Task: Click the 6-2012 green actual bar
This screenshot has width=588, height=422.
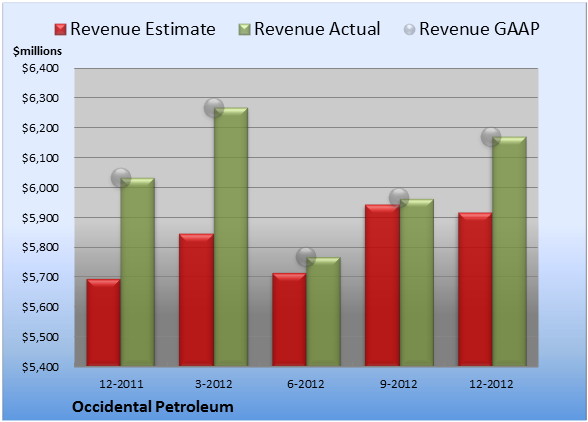Action: pos(323,312)
